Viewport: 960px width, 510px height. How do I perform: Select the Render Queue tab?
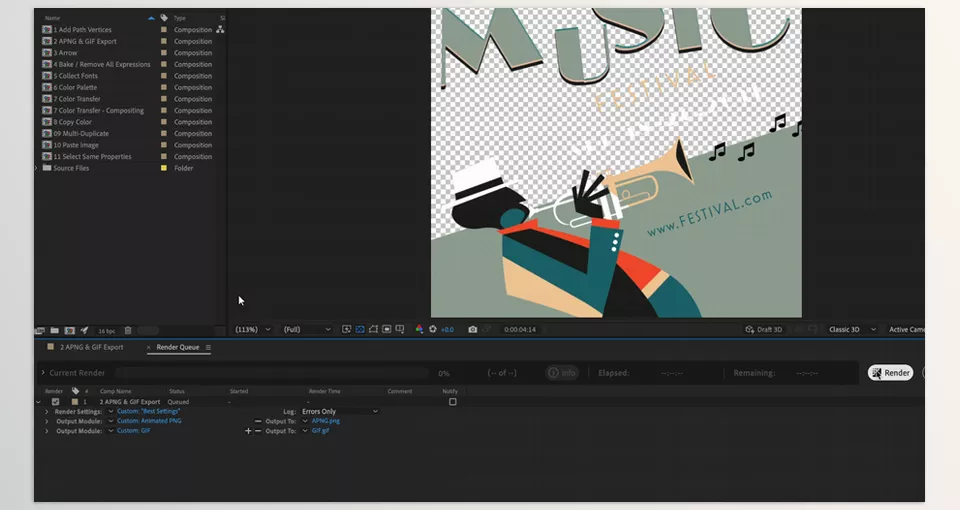178,347
